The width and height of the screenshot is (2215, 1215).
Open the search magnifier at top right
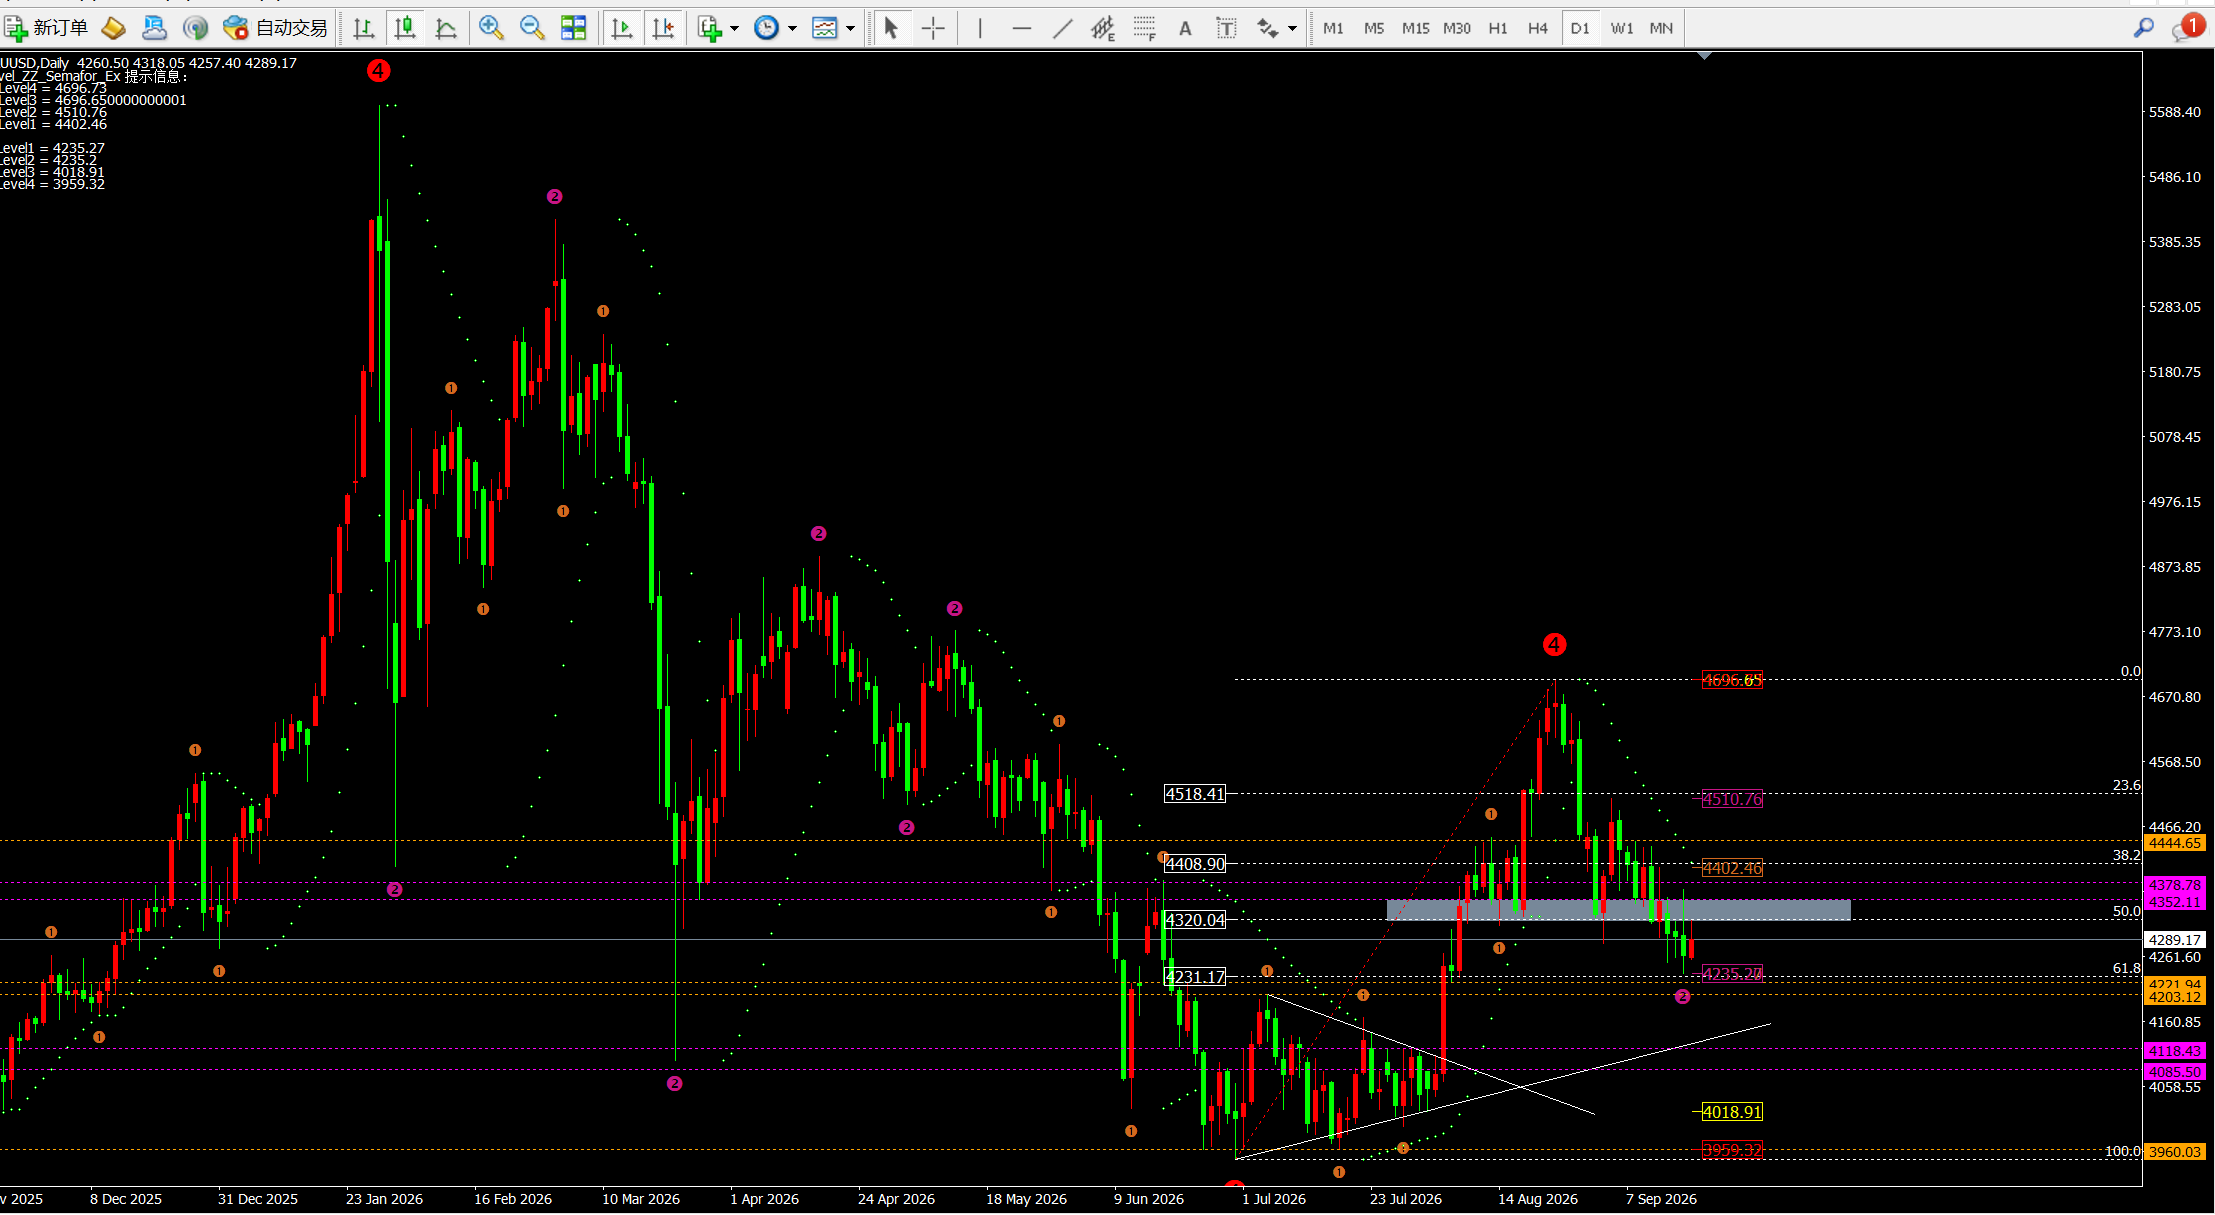2143,28
